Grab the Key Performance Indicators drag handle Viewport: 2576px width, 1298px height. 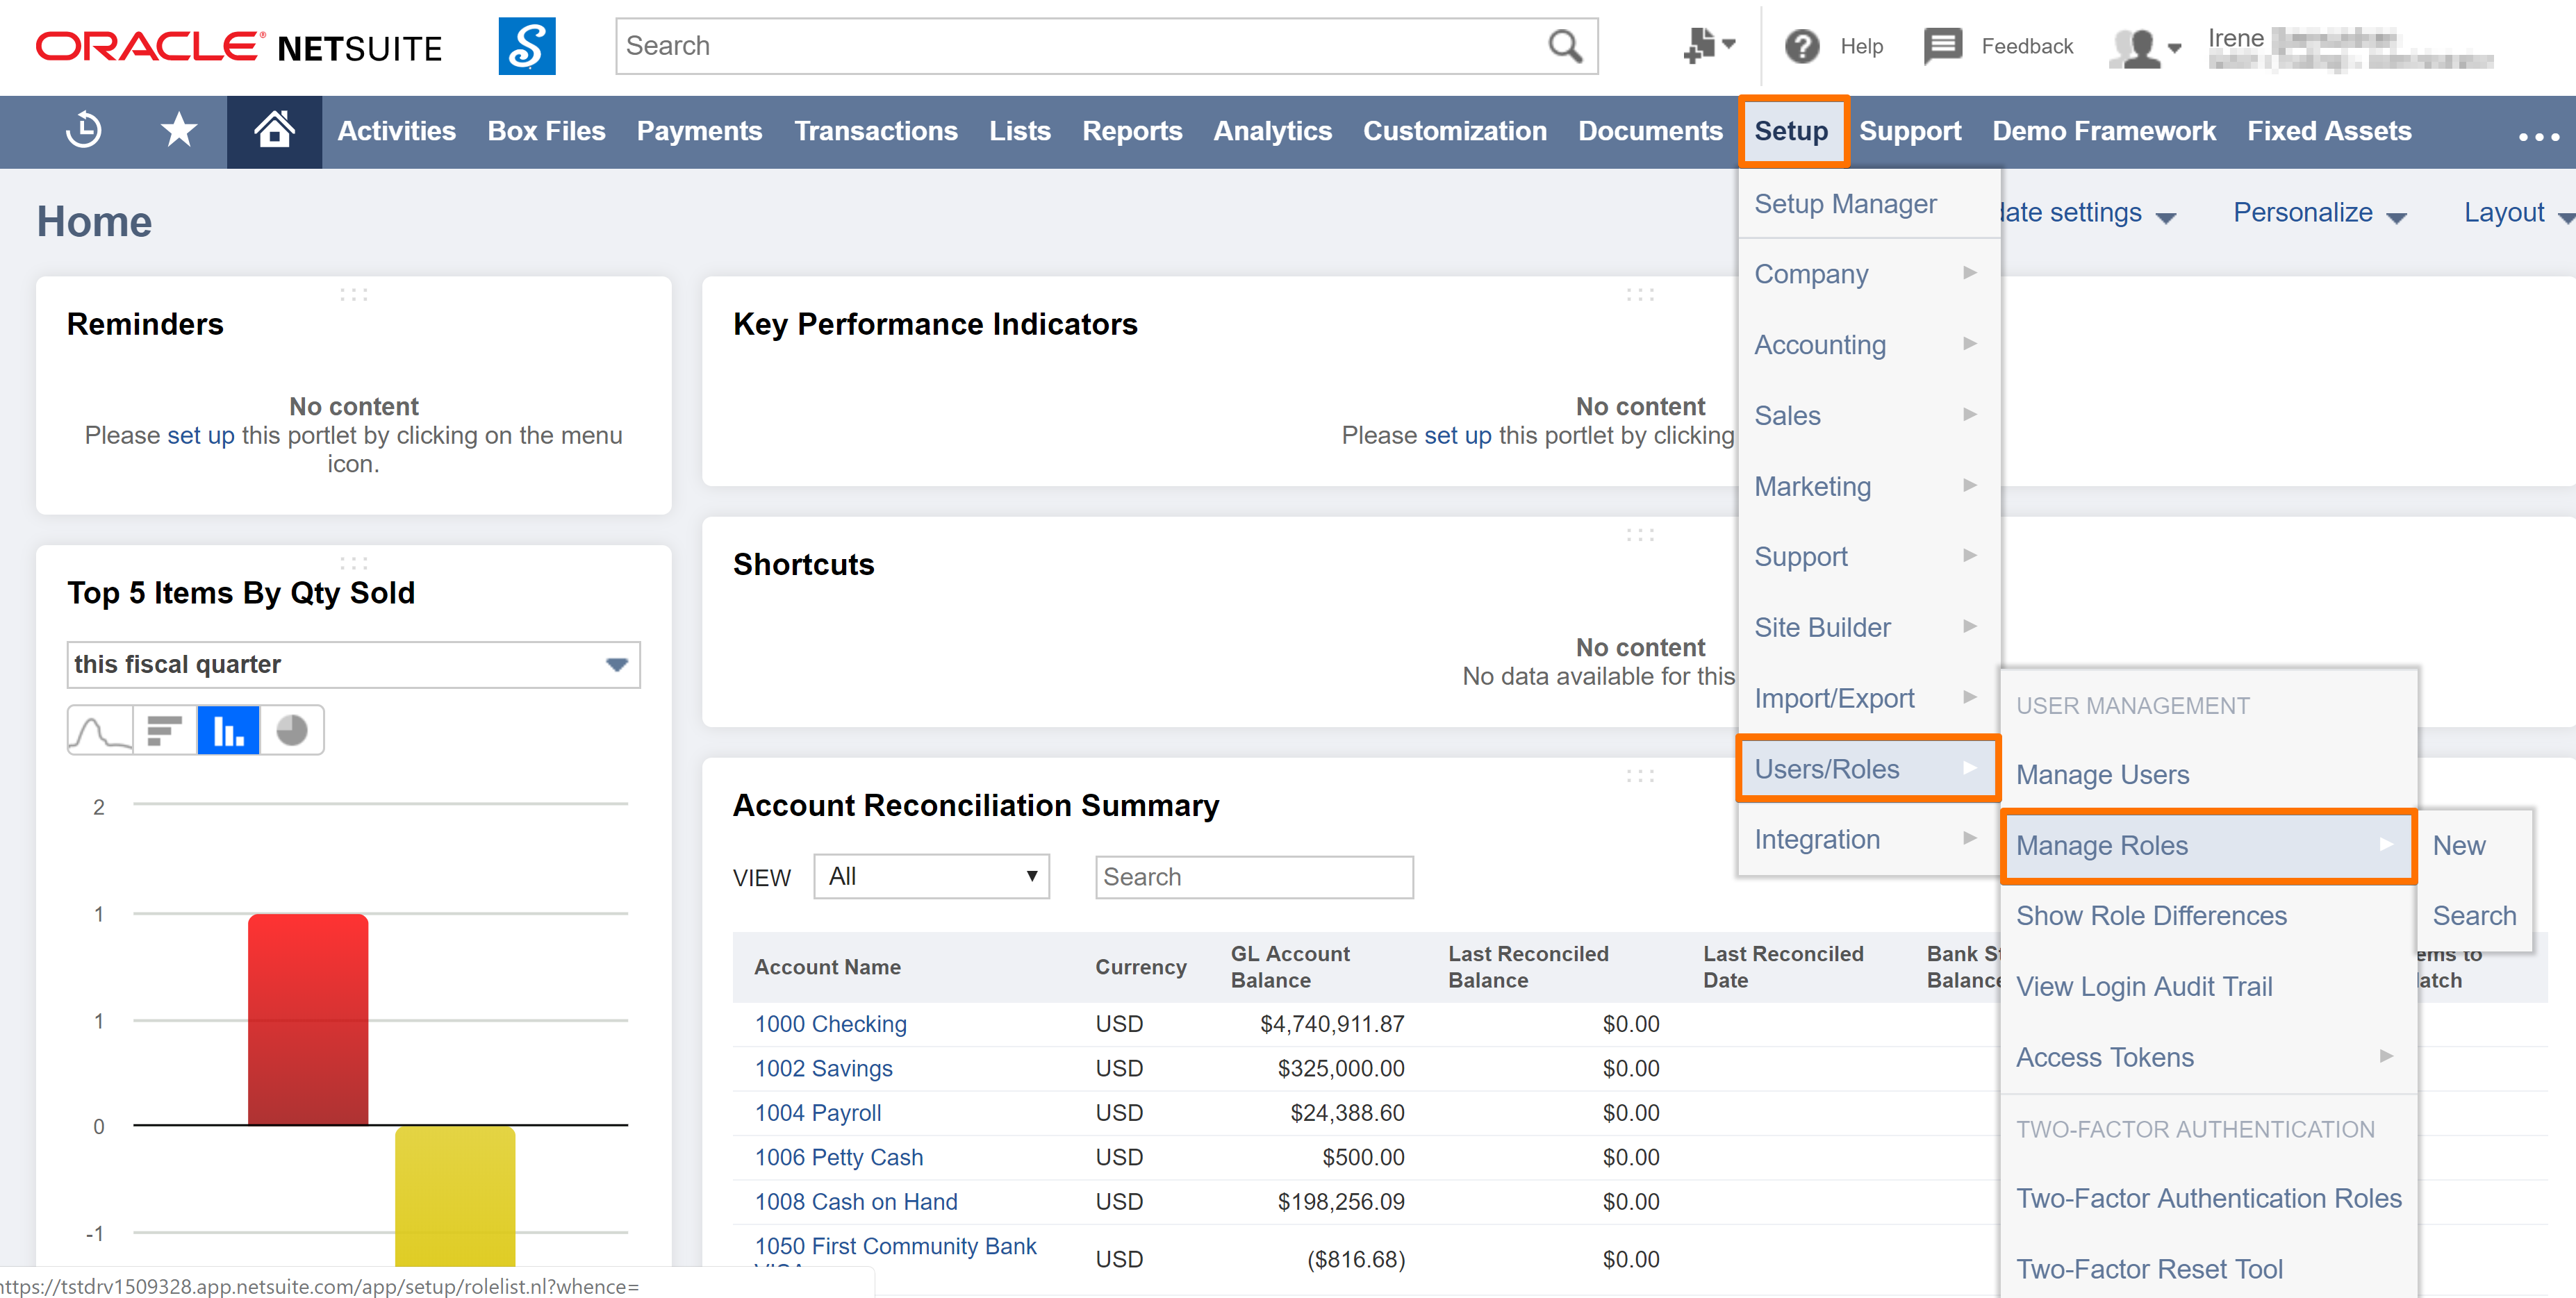click(1640, 294)
